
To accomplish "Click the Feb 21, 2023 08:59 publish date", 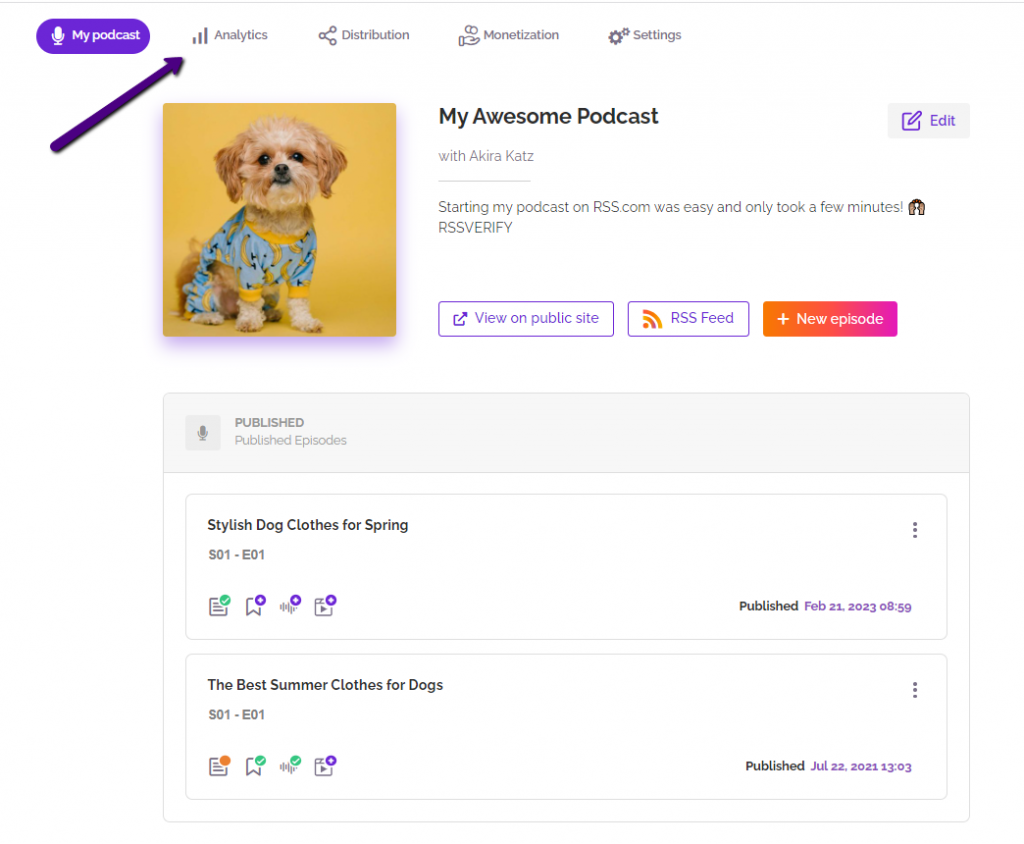I will click(x=857, y=606).
